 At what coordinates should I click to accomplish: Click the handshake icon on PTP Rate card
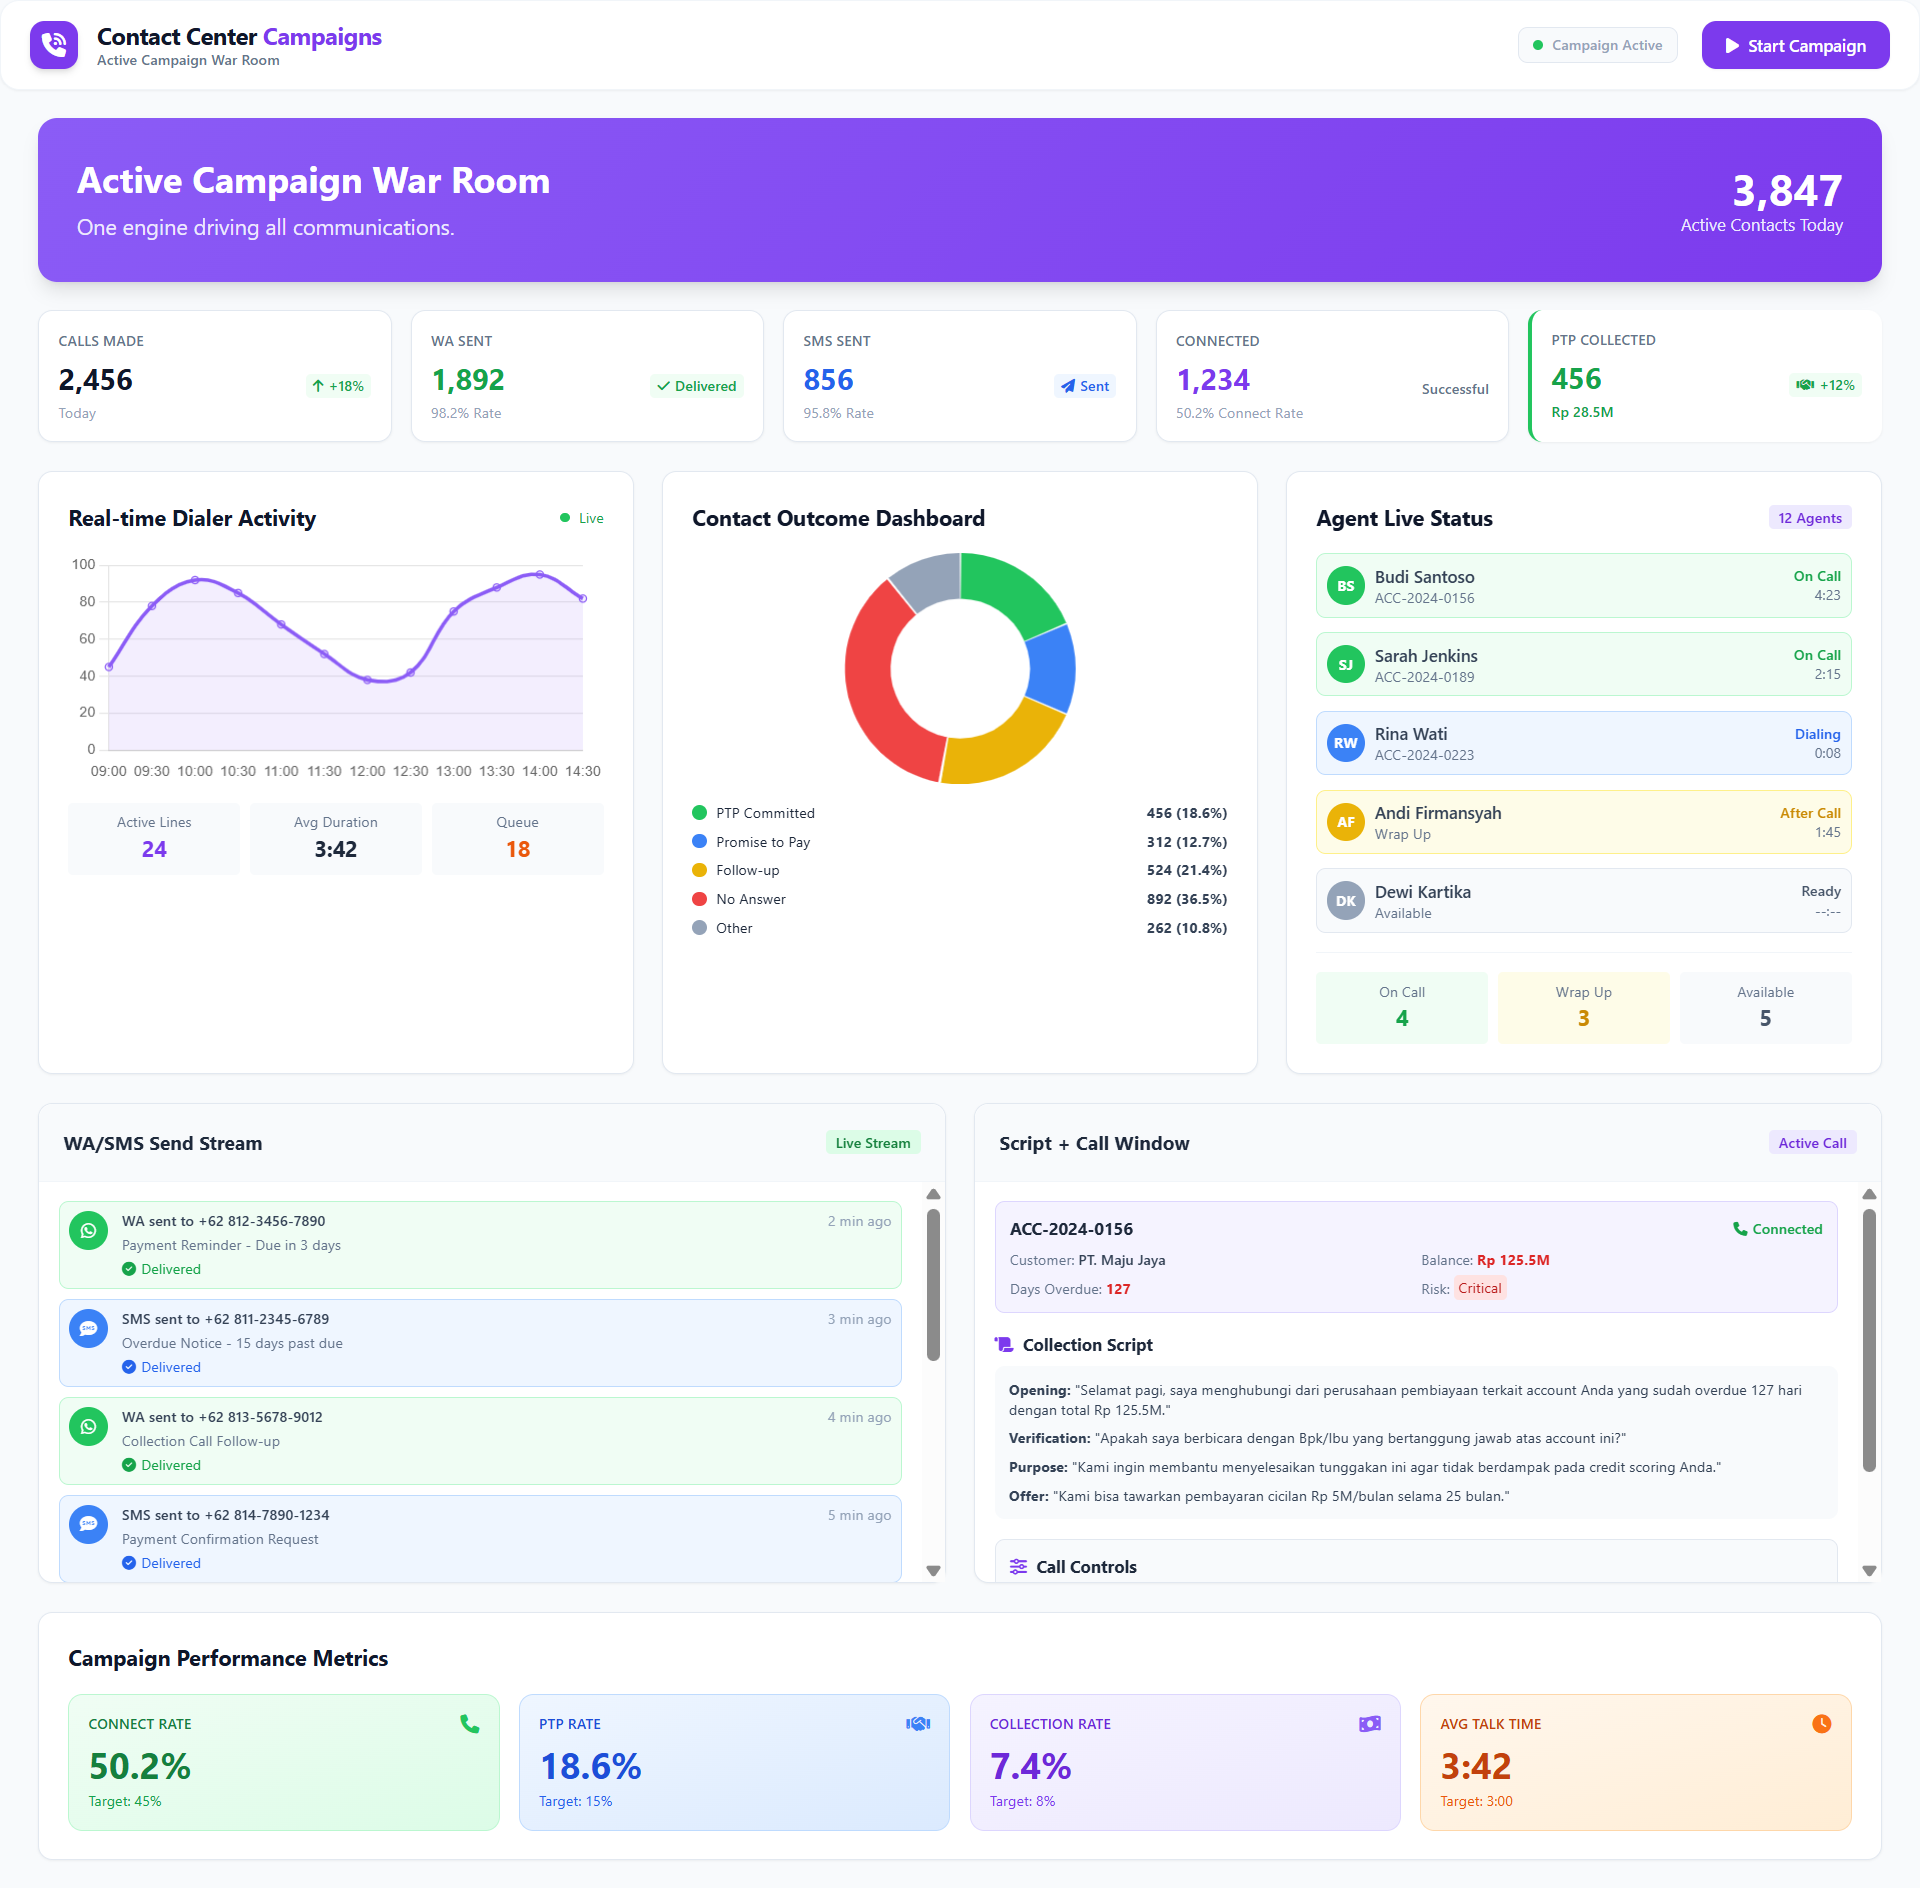[918, 1724]
